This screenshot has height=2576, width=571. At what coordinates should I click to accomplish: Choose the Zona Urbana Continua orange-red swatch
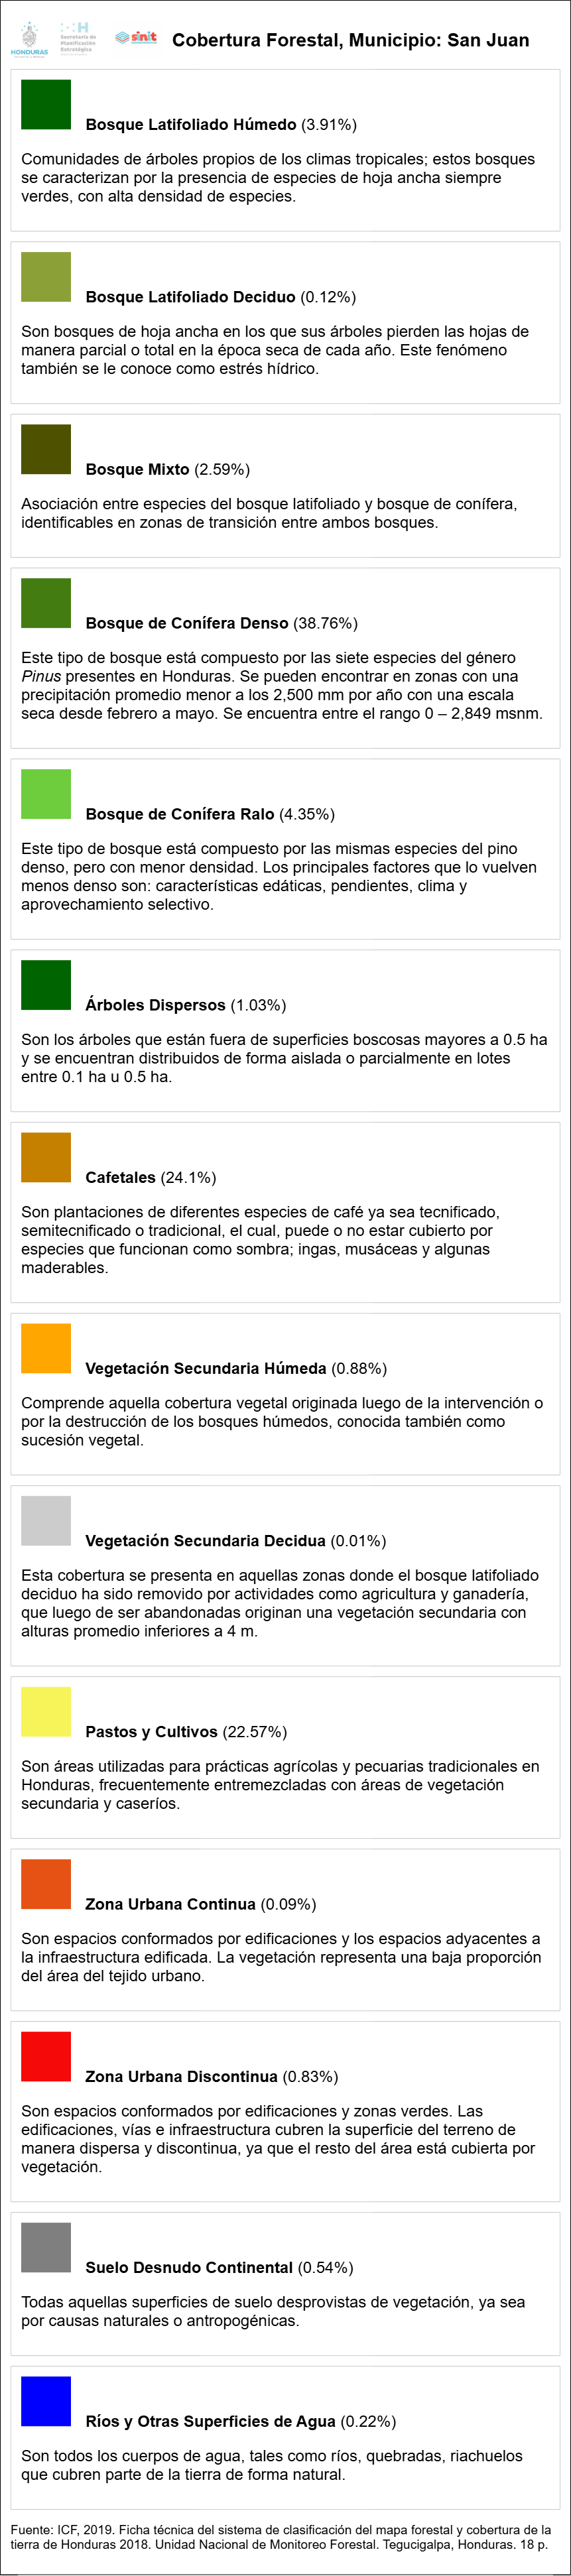[46, 1884]
